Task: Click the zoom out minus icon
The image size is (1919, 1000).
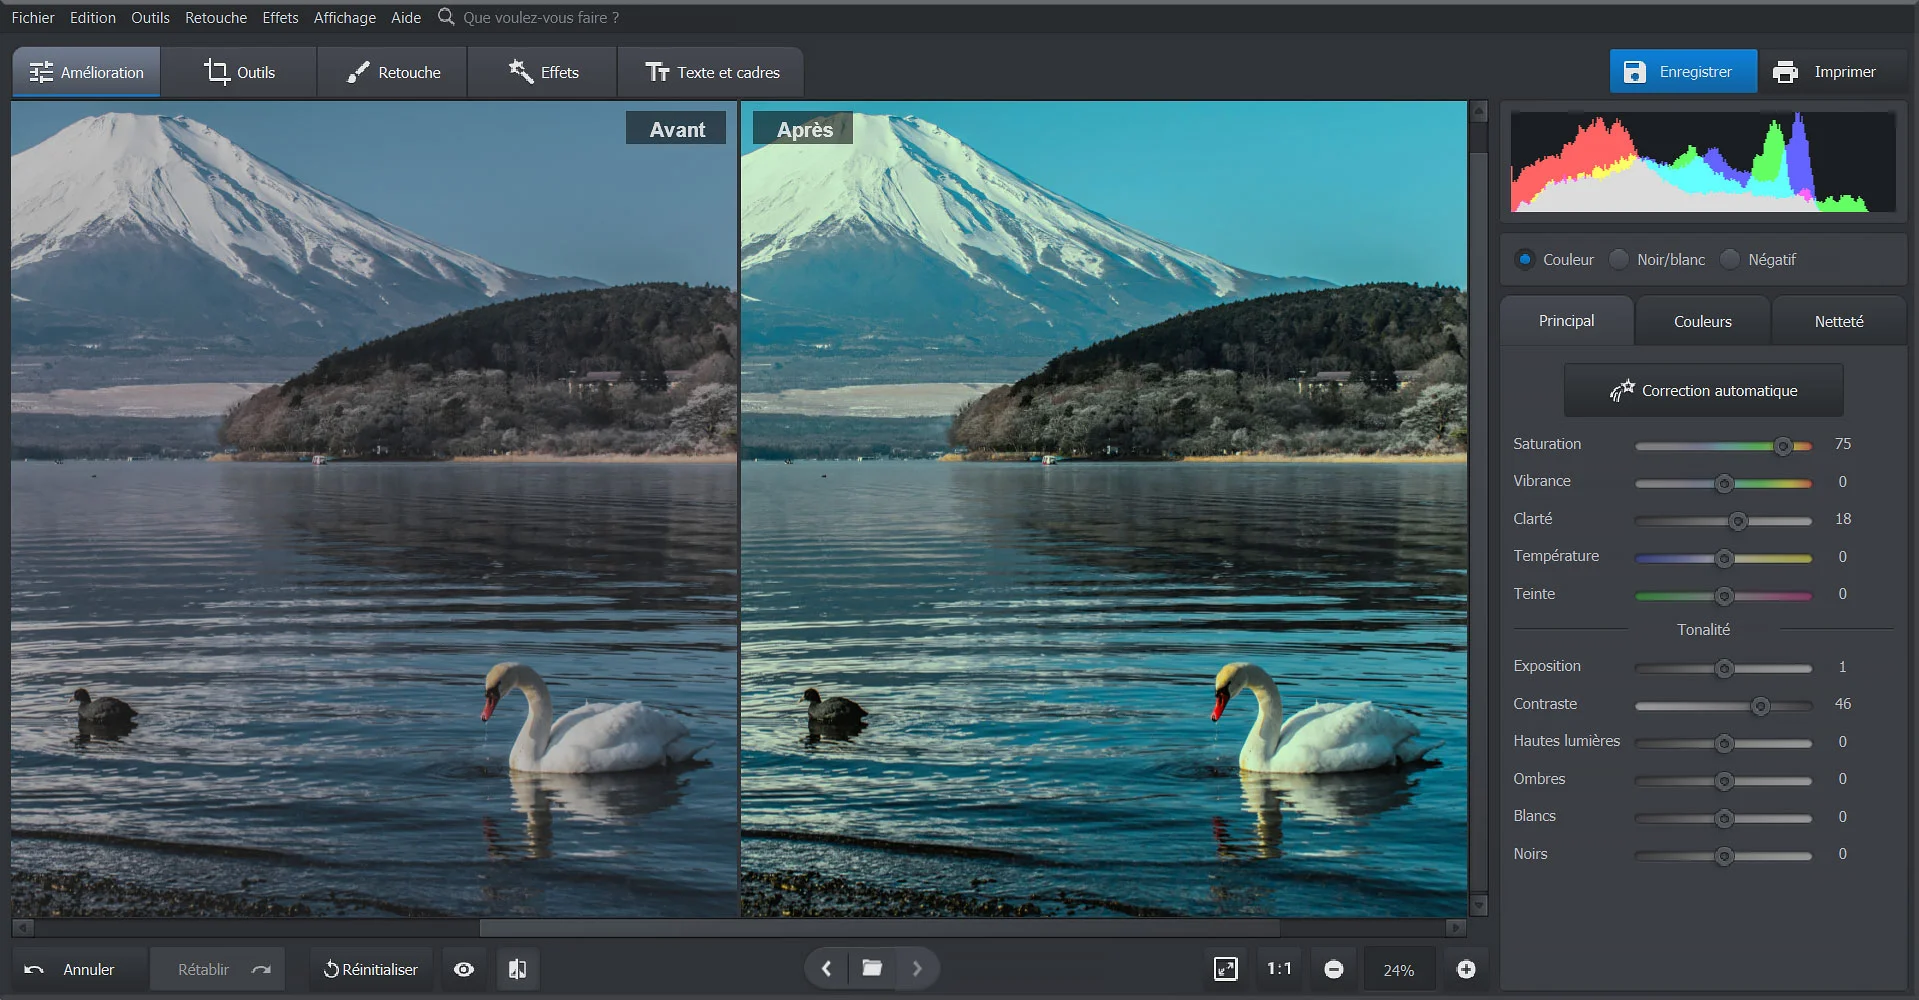Action: tap(1334, 969)
